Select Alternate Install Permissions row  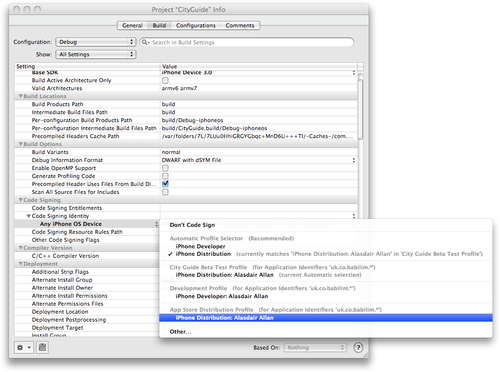(87, 296)
